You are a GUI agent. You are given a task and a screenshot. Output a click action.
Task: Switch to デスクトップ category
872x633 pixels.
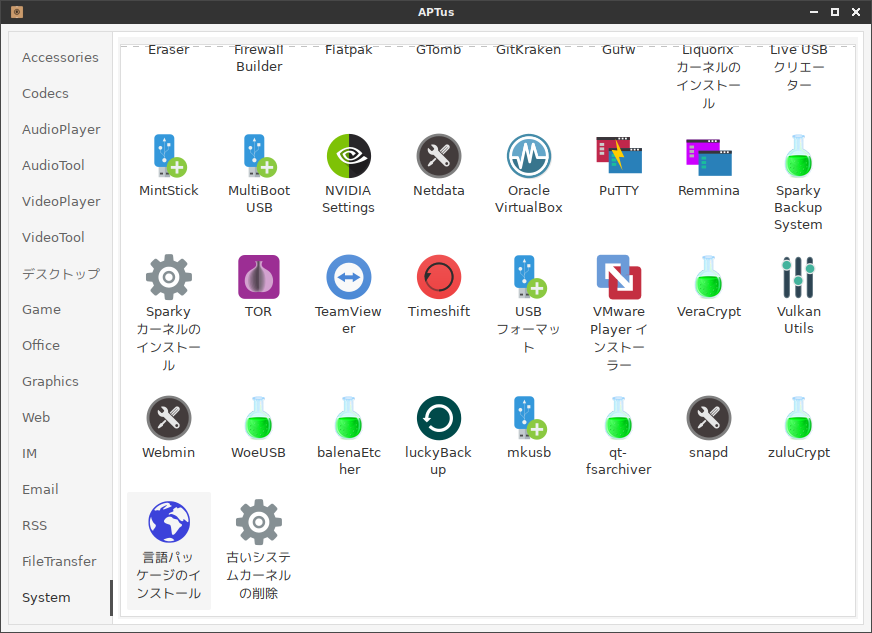click(x=61, y=274)
